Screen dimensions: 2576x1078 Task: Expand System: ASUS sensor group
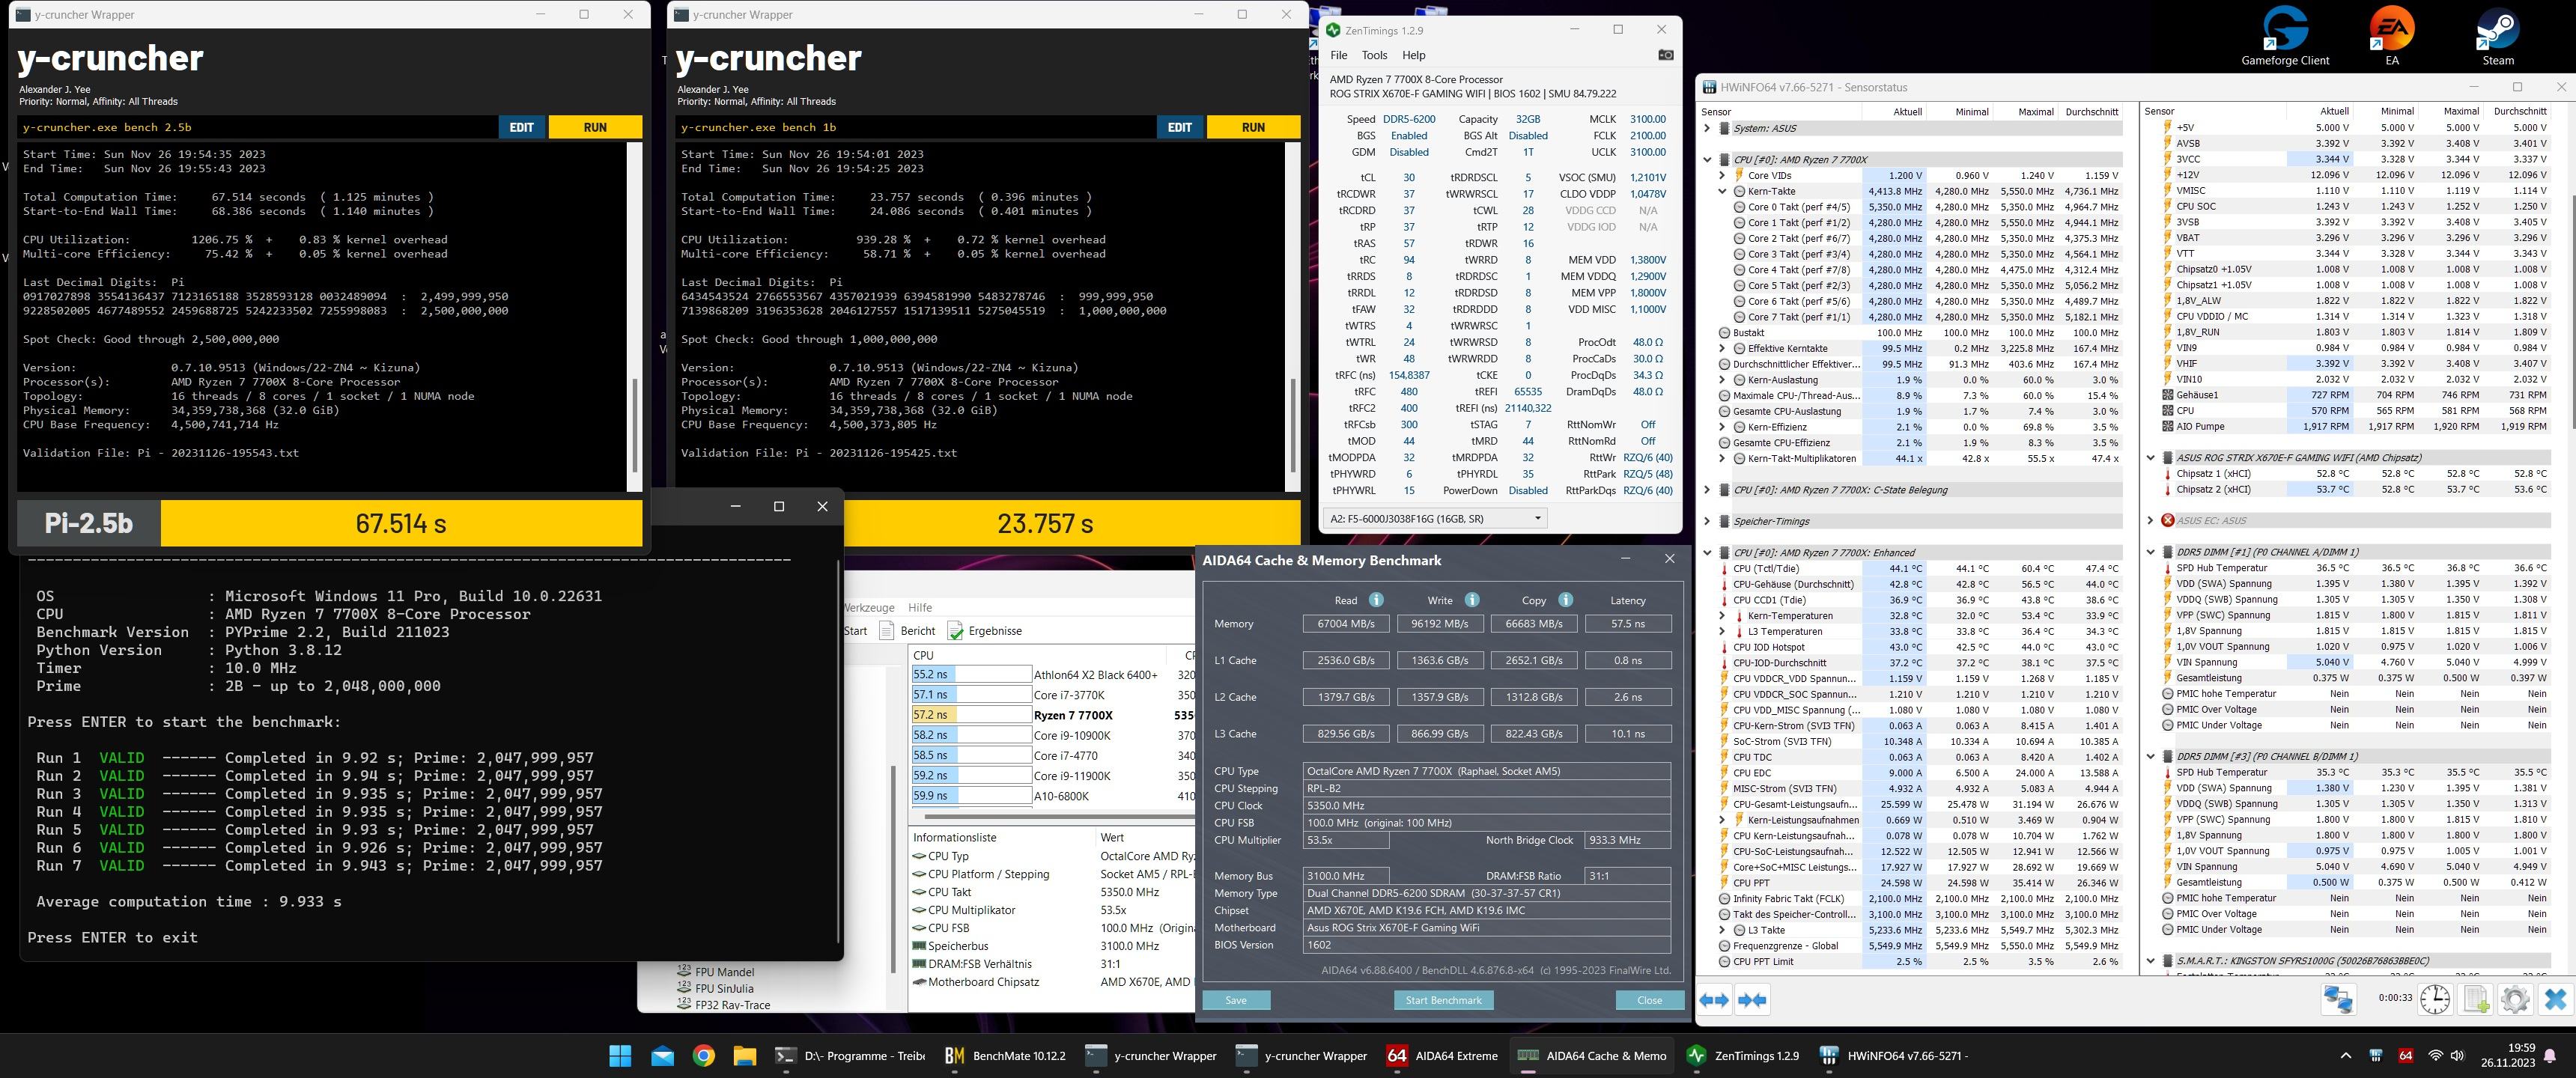click(1707, 128)
